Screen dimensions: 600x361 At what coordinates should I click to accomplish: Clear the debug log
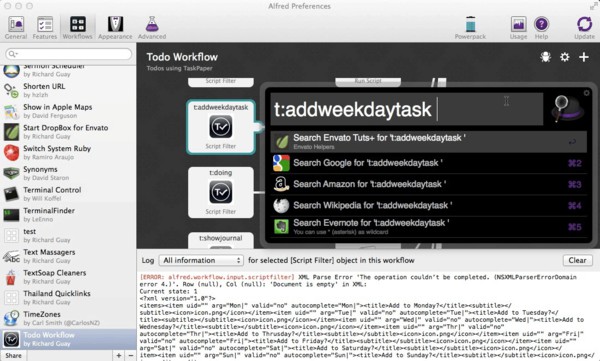tap(577, 260)
